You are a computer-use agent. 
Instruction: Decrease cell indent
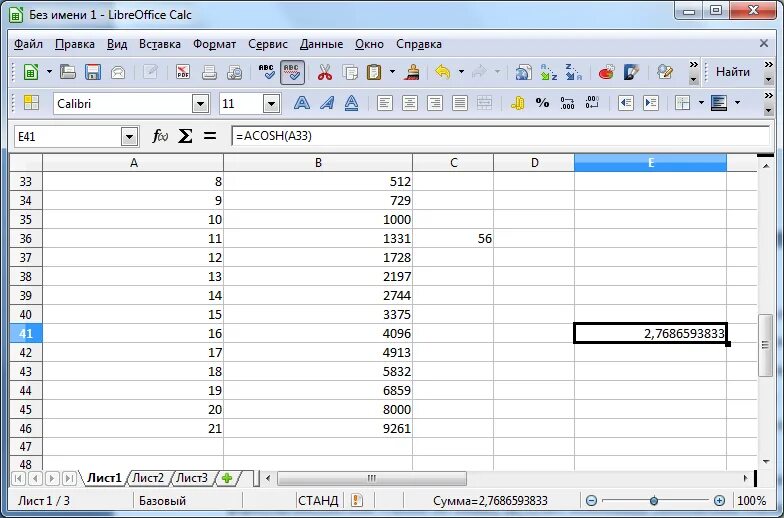tap(626, 103)
